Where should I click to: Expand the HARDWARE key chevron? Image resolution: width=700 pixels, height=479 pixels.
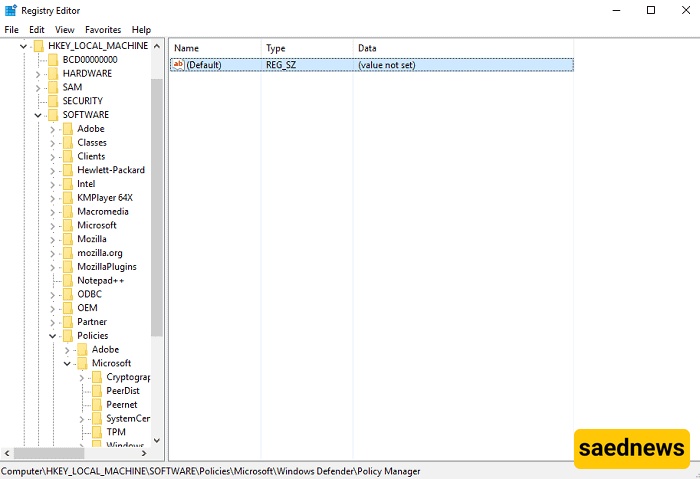38,74
